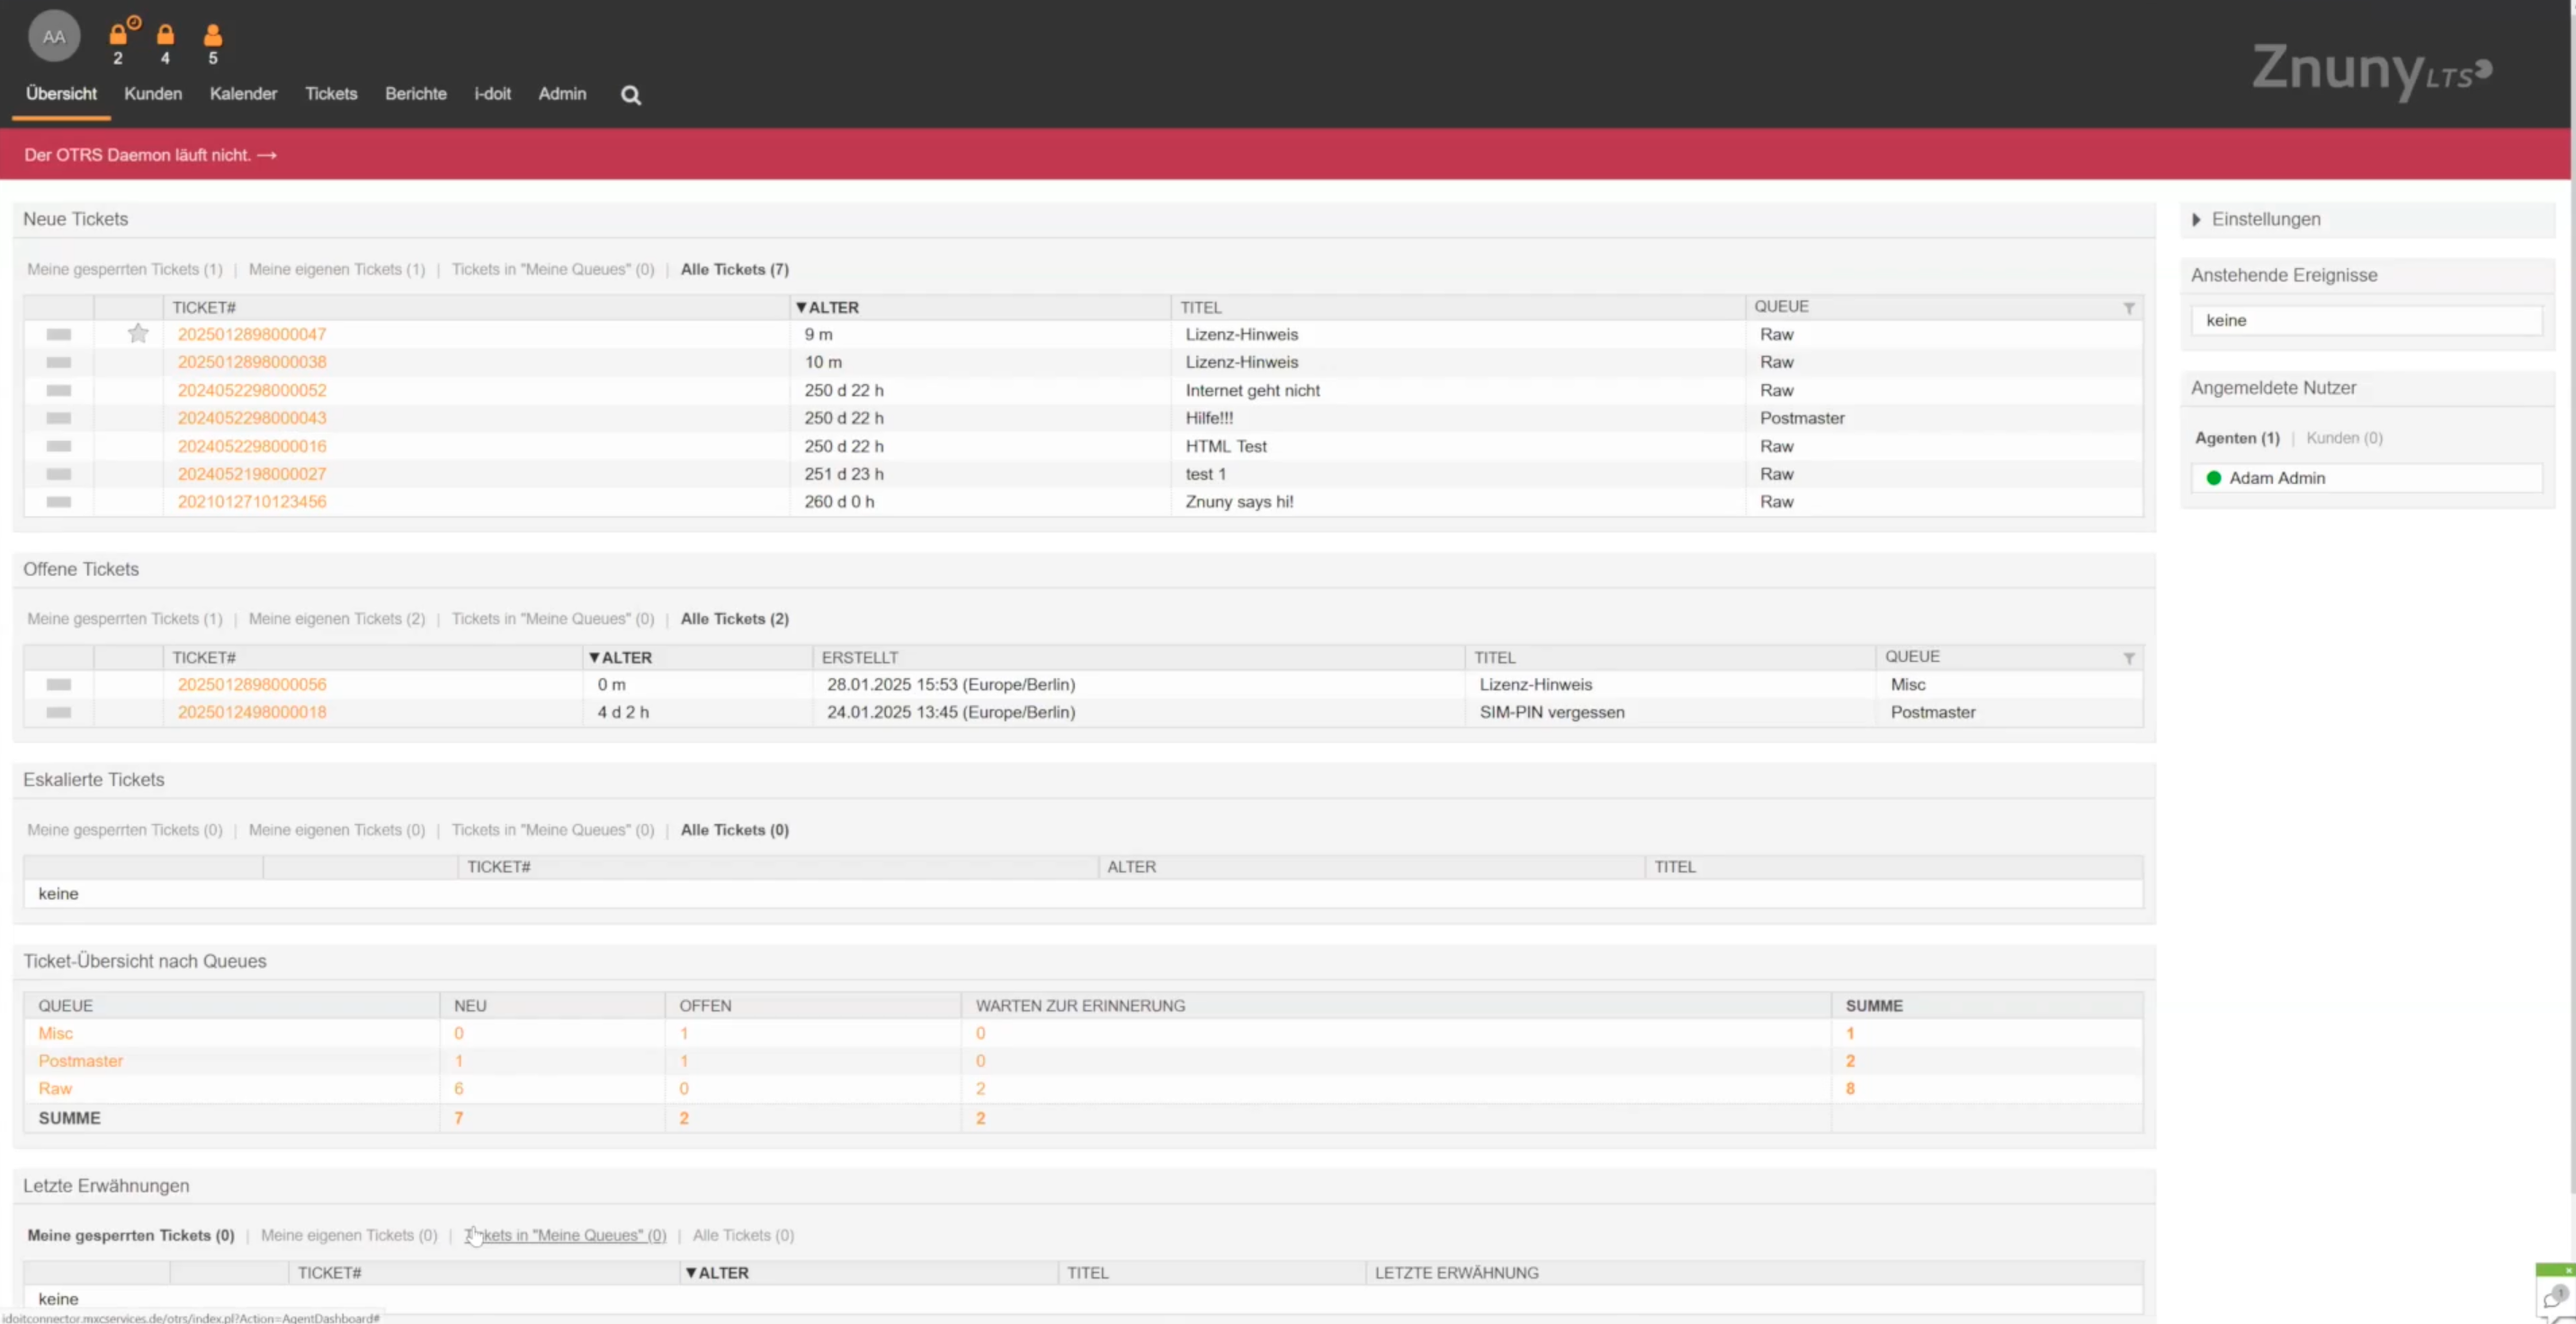The width and height of the screenshot is (2576, 1324).
Task: Sort Neue Tickets by the ALTER column
Action: [828, 308]
